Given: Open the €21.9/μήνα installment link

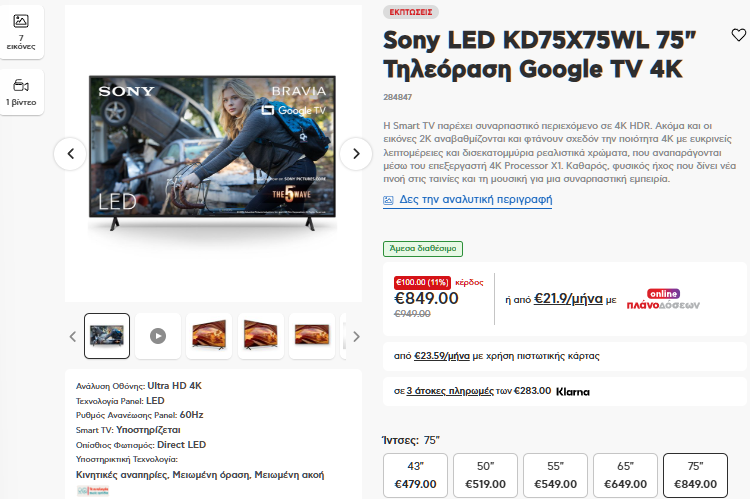Looking at the screenshot, I should [568, 299].
